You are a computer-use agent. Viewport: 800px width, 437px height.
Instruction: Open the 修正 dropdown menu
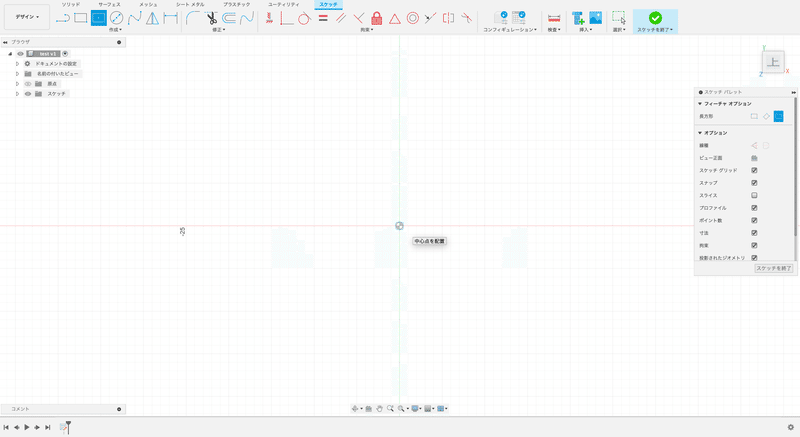tap(218, 30)
